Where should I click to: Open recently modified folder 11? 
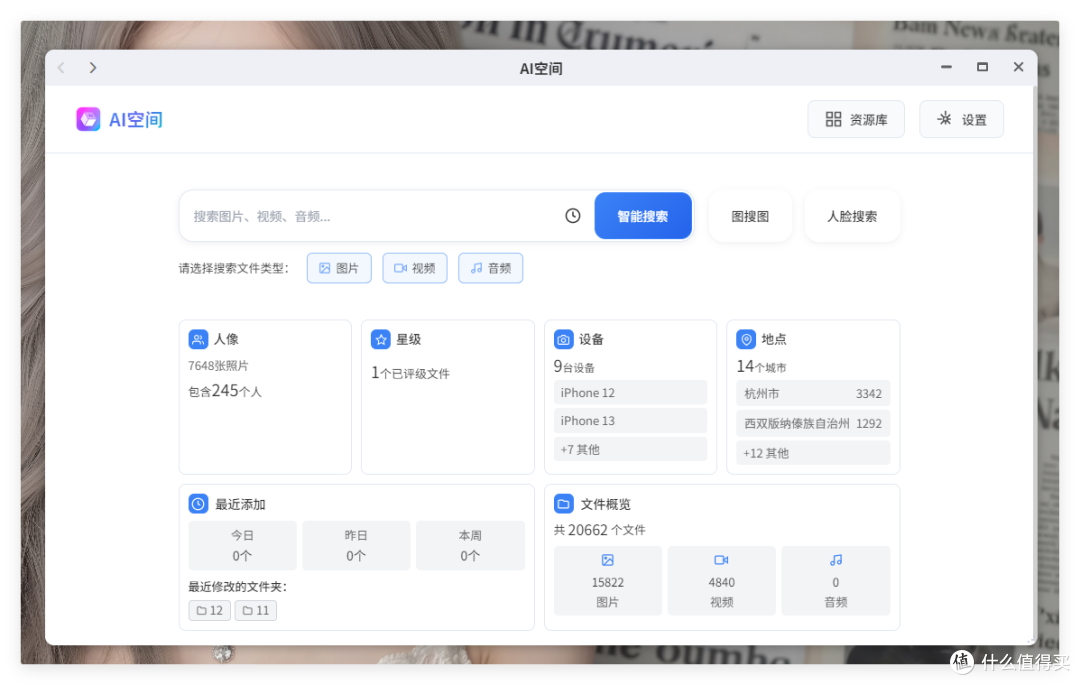(x=256, y=611)
